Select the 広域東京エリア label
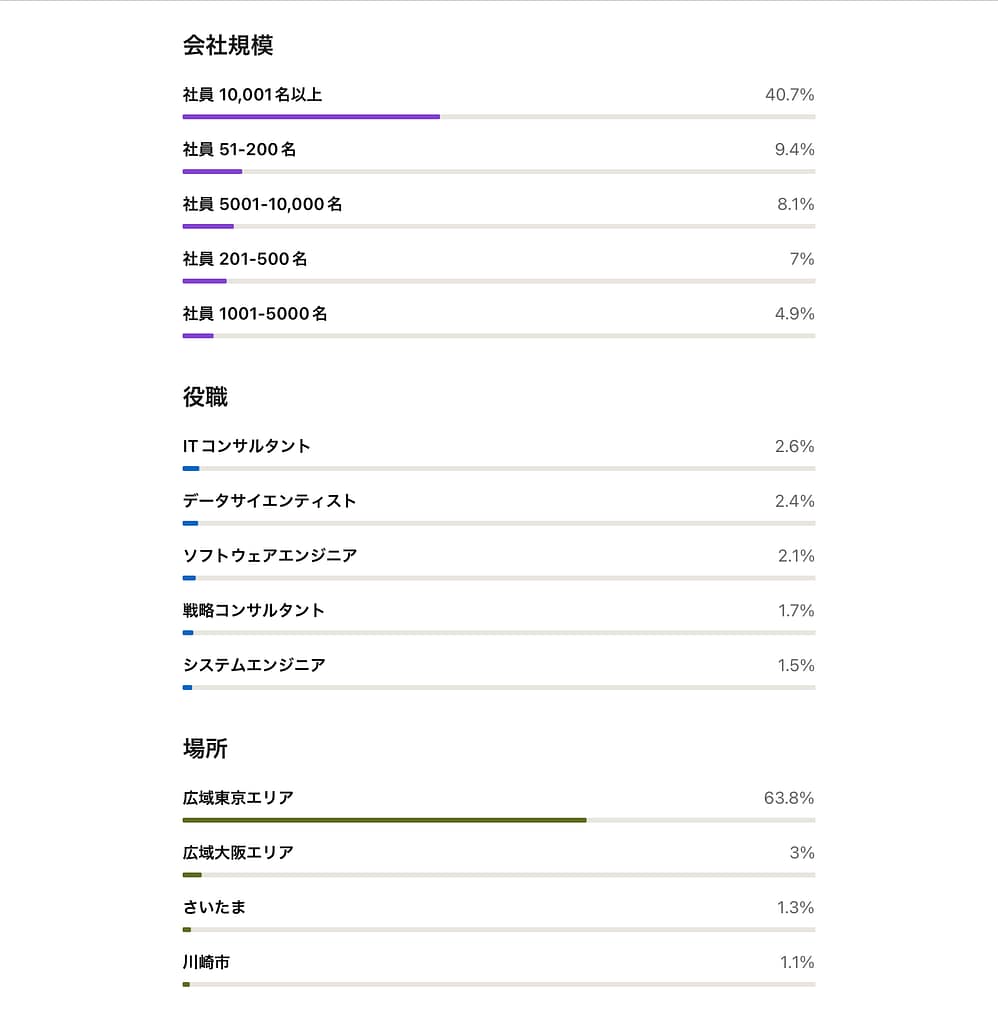The height and width of the screenshot is (1024, 998). pyautogui.click(x=238, y=798)
